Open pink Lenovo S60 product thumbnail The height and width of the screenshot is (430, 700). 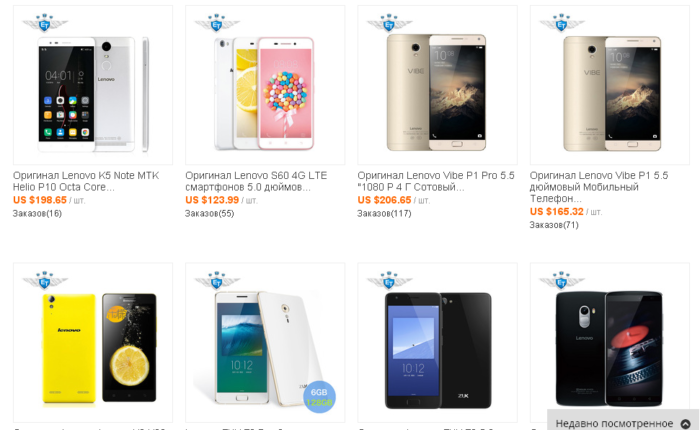(265, 85)
